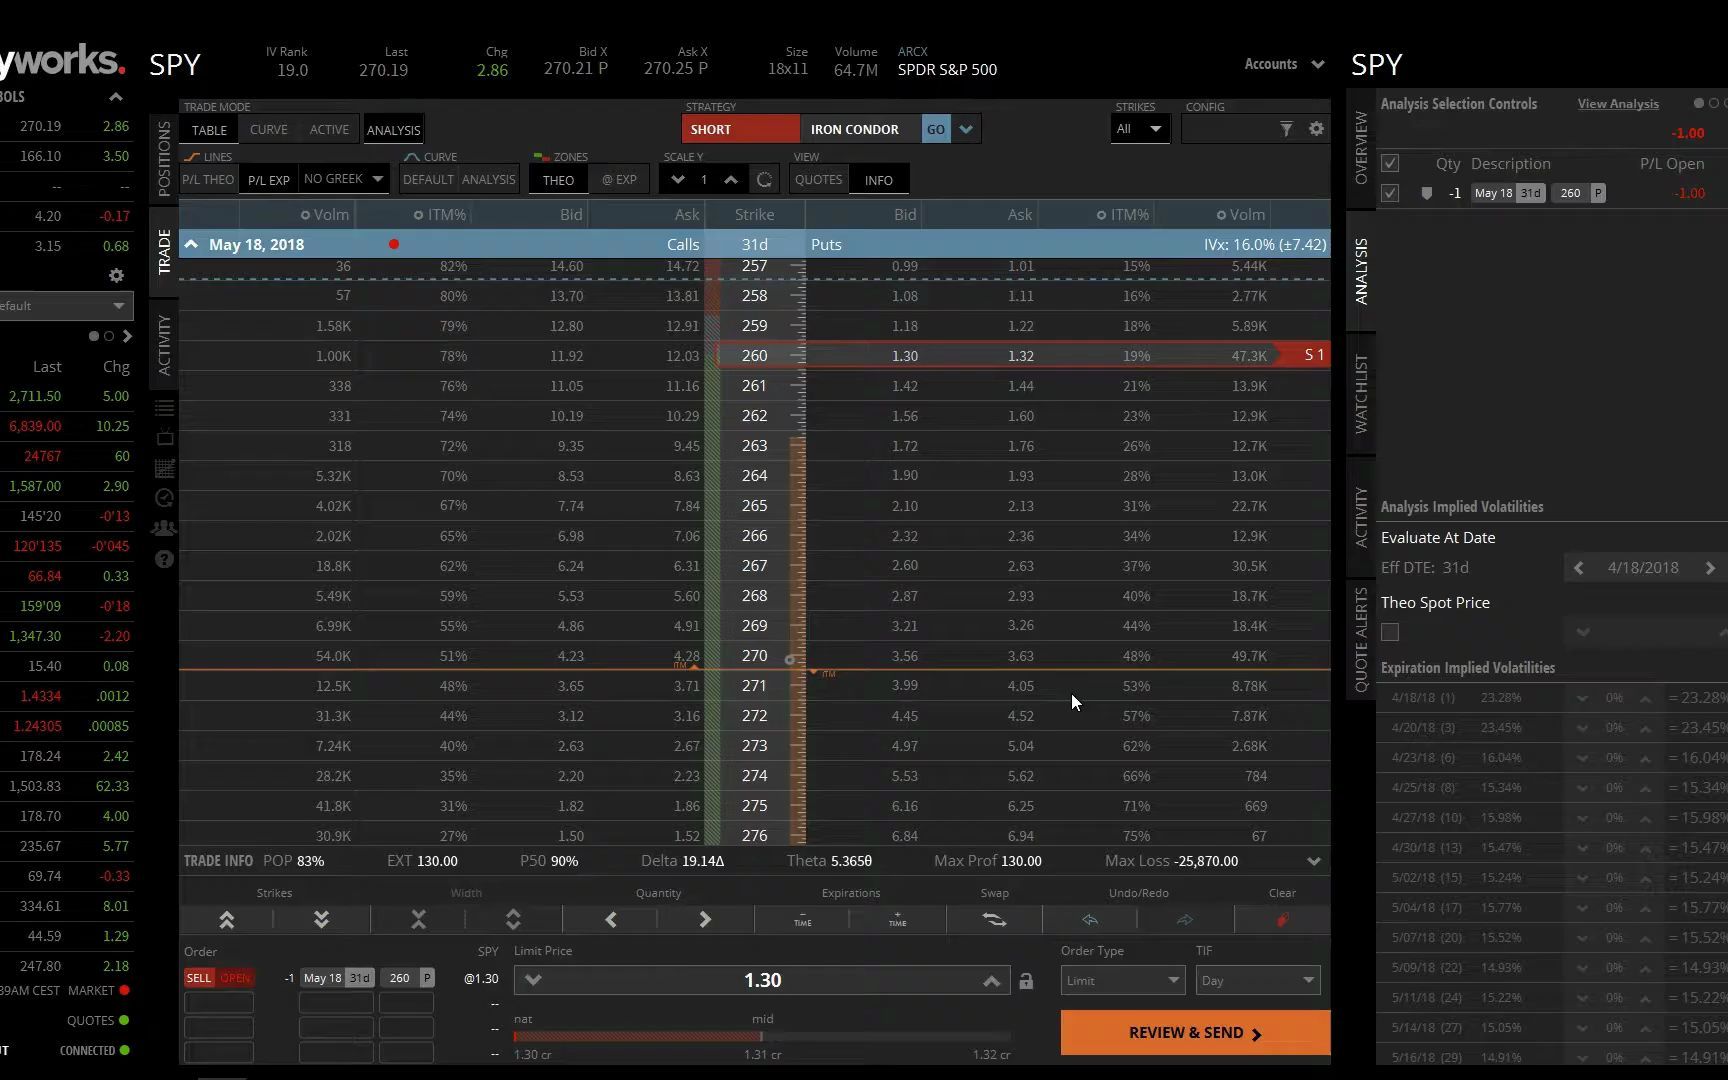
Task: Open the Strikes All dropdown
Action: point(1139,129)
